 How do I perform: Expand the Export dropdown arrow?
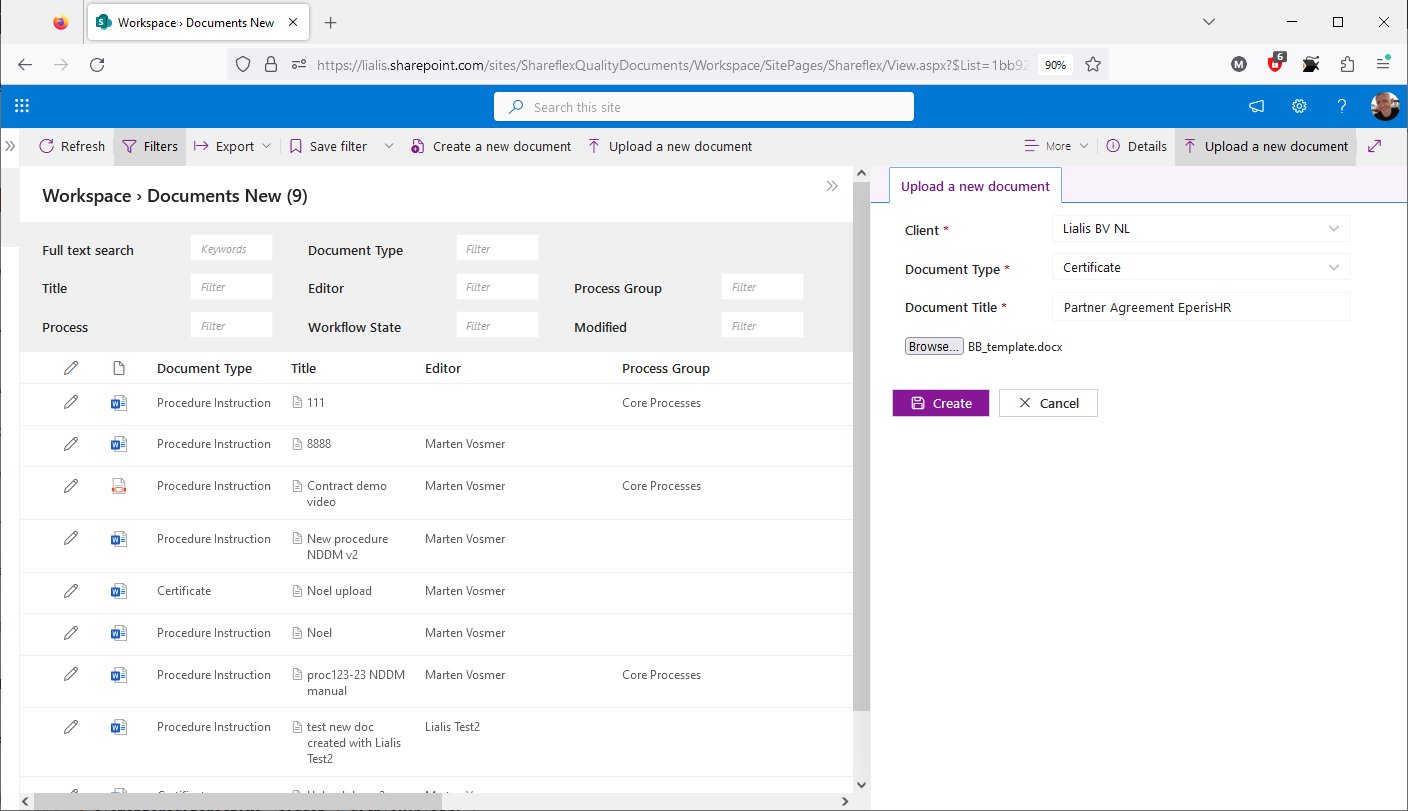(266, 146)
